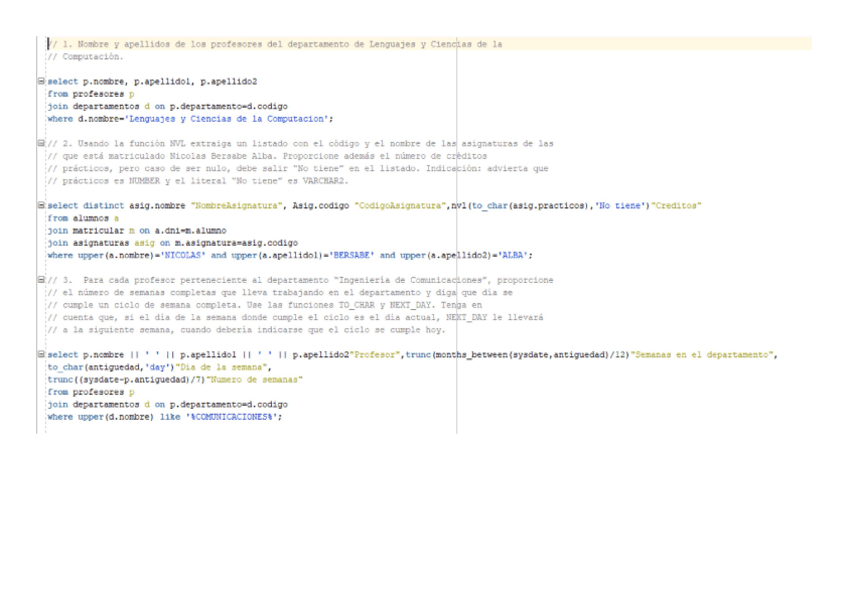Collapse the select distinct asig.nombre block
The image size is (848, 599).
pos(40,205)
